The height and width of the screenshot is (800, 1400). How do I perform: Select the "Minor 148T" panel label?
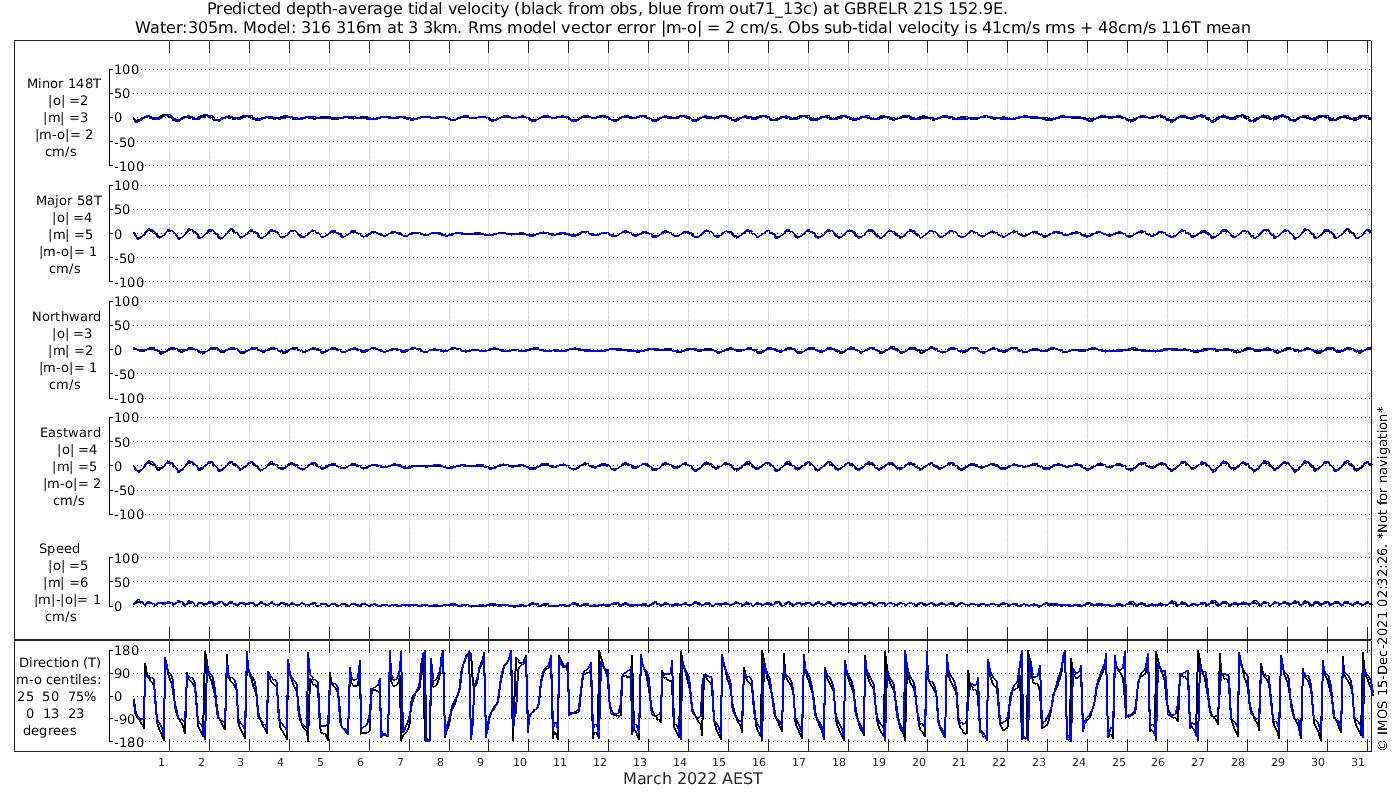64,84
